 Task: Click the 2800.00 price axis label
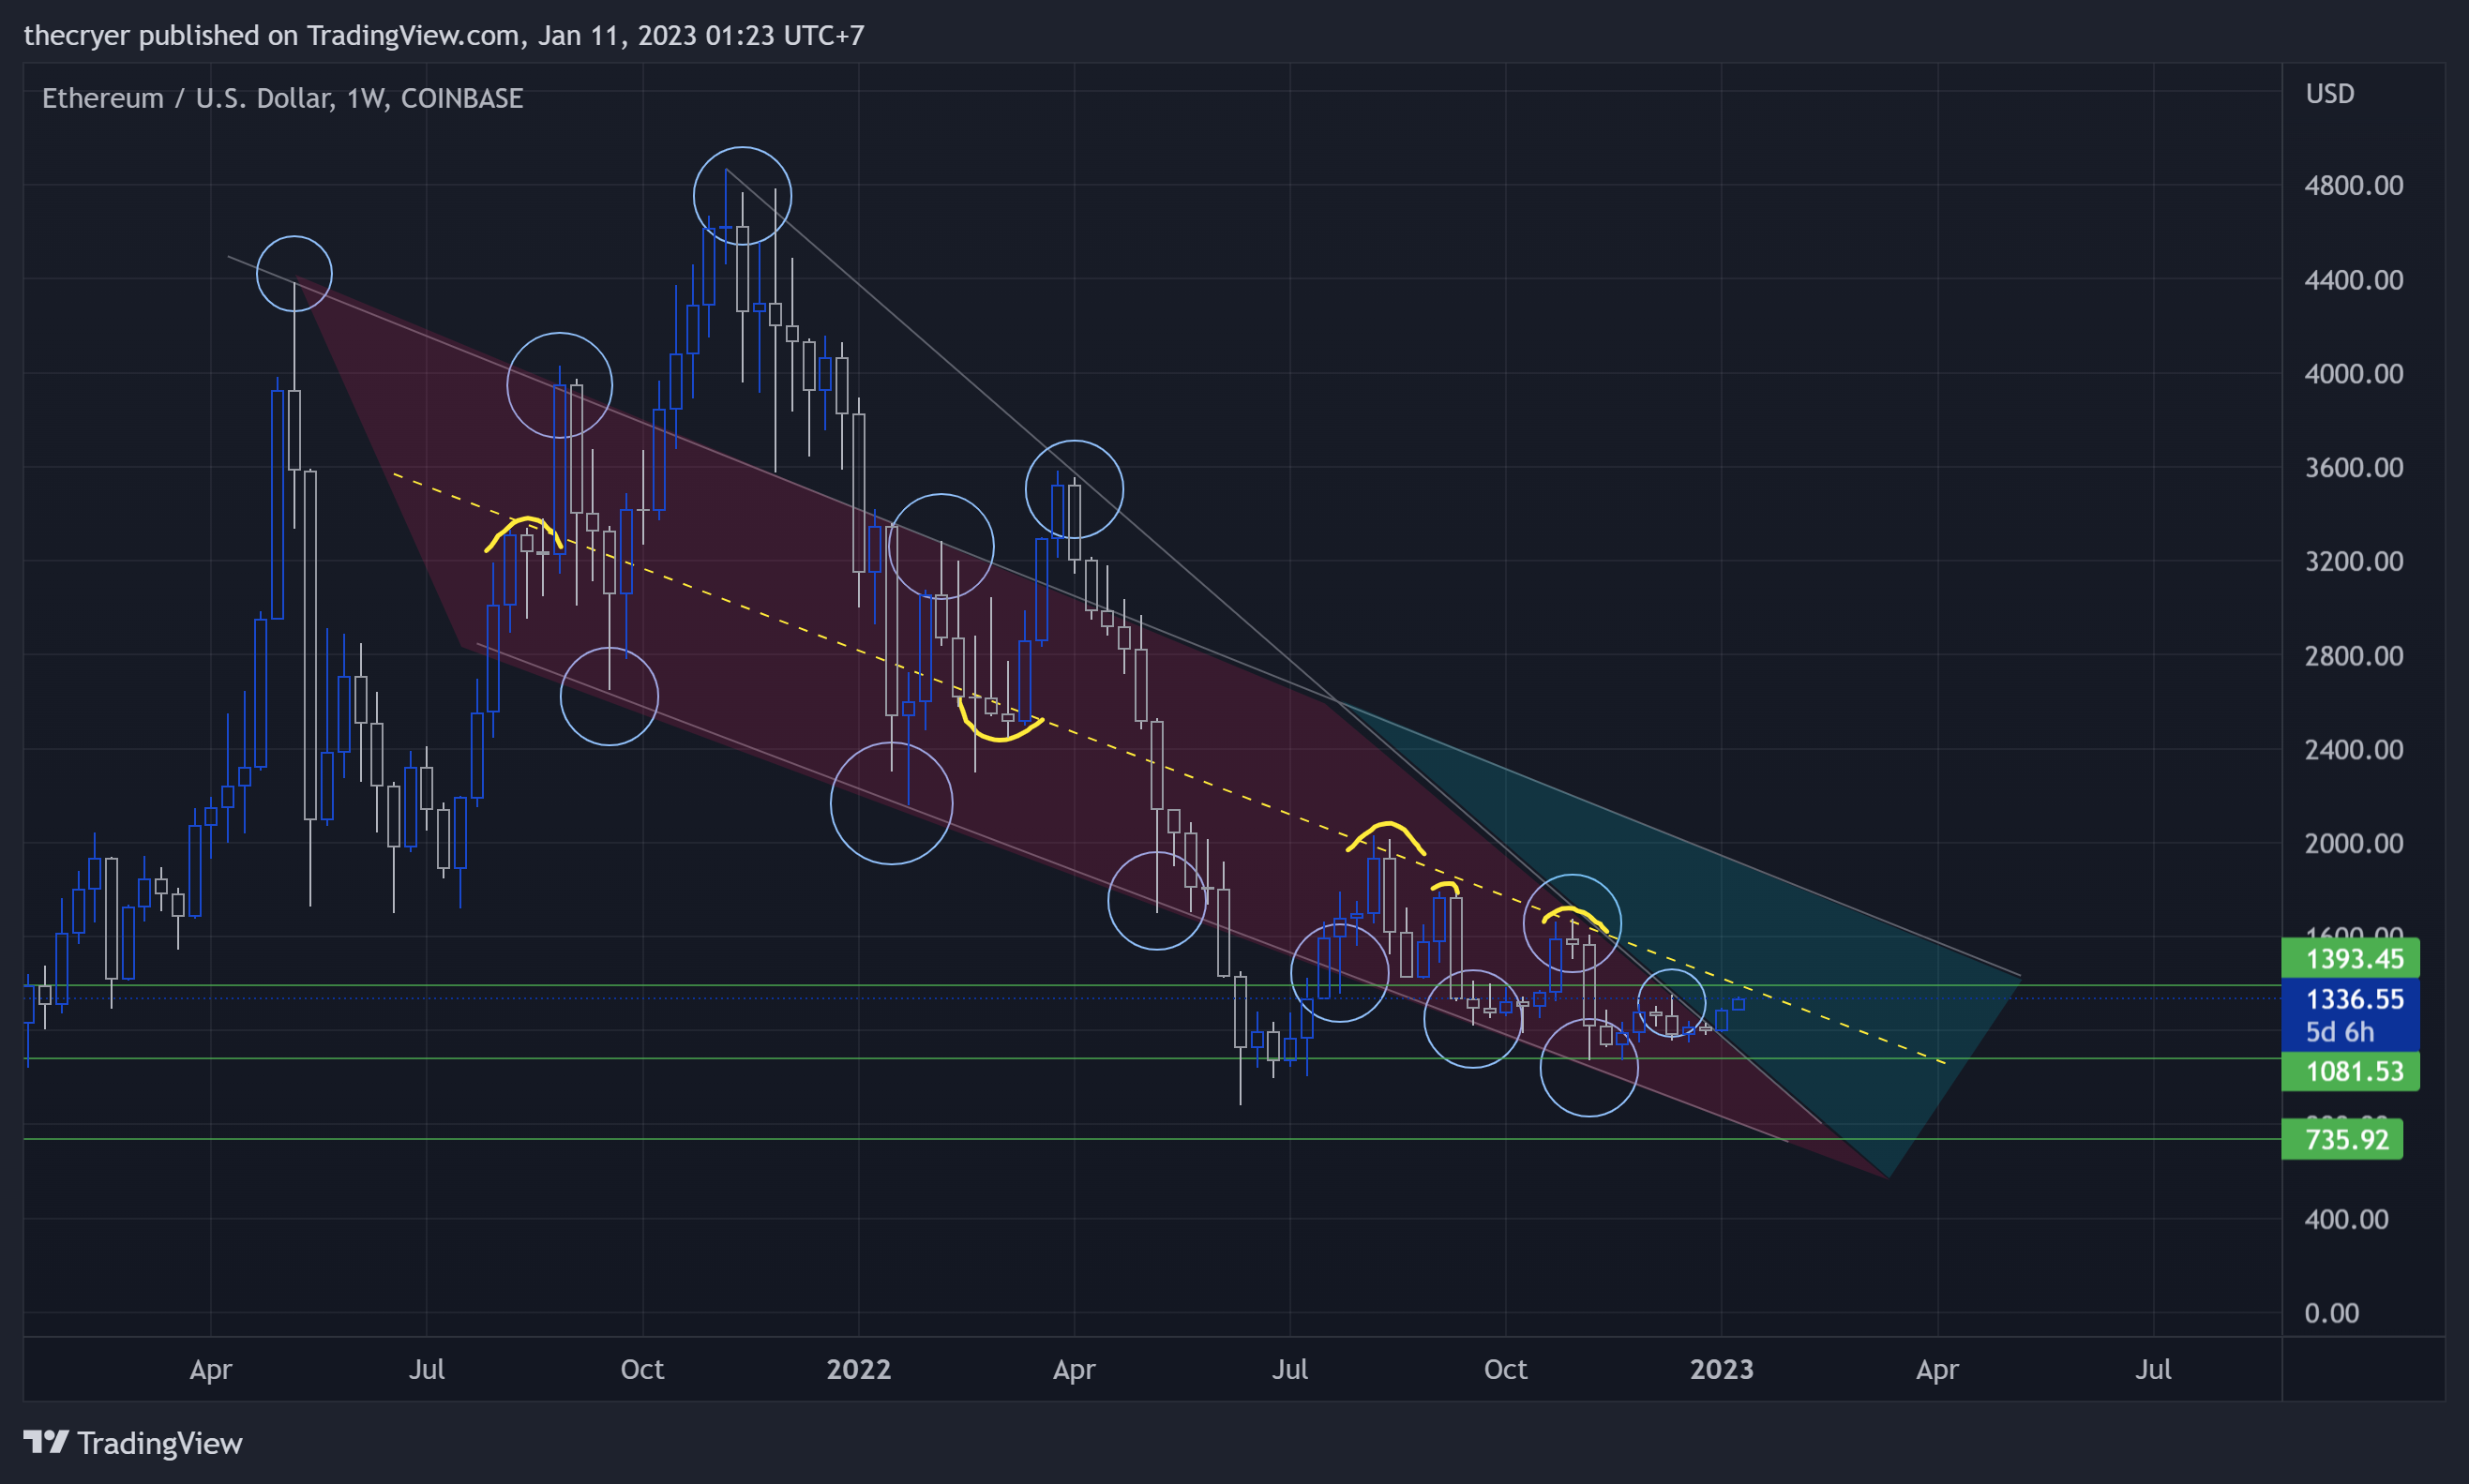click(2353, 655)
